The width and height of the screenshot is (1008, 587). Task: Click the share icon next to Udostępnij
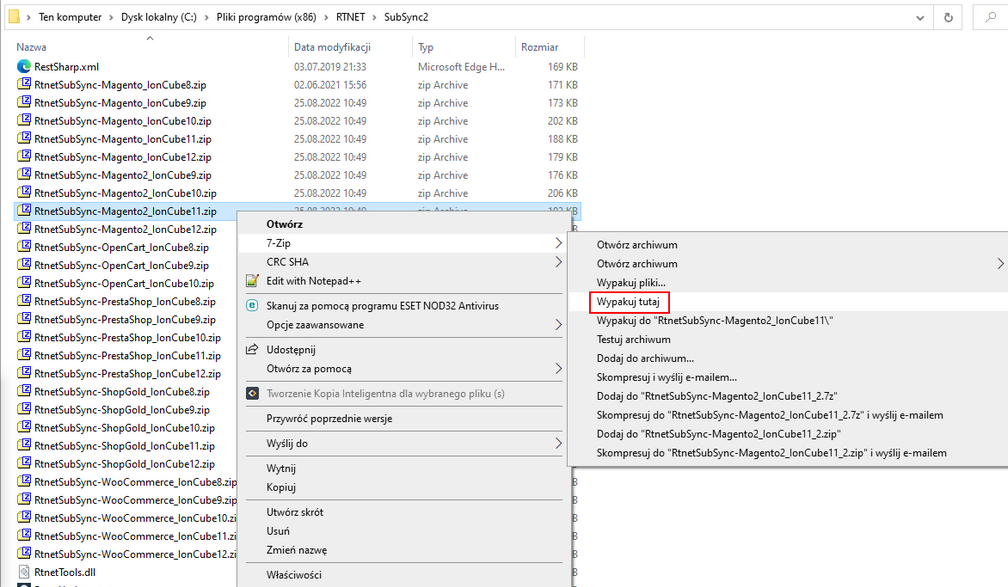pos(253,350)
